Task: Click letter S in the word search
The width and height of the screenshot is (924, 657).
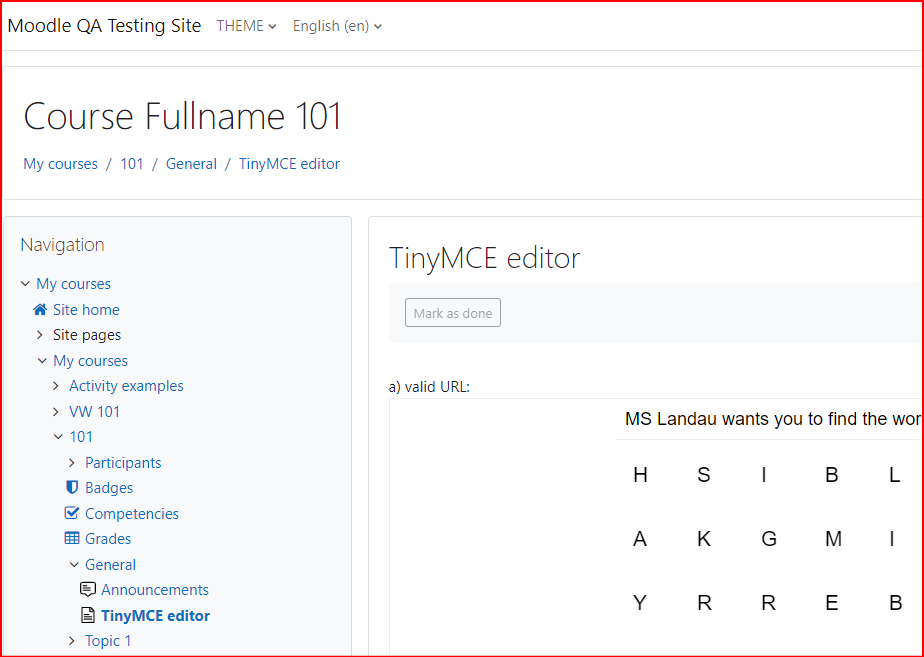Action: (x=704, y=474)
